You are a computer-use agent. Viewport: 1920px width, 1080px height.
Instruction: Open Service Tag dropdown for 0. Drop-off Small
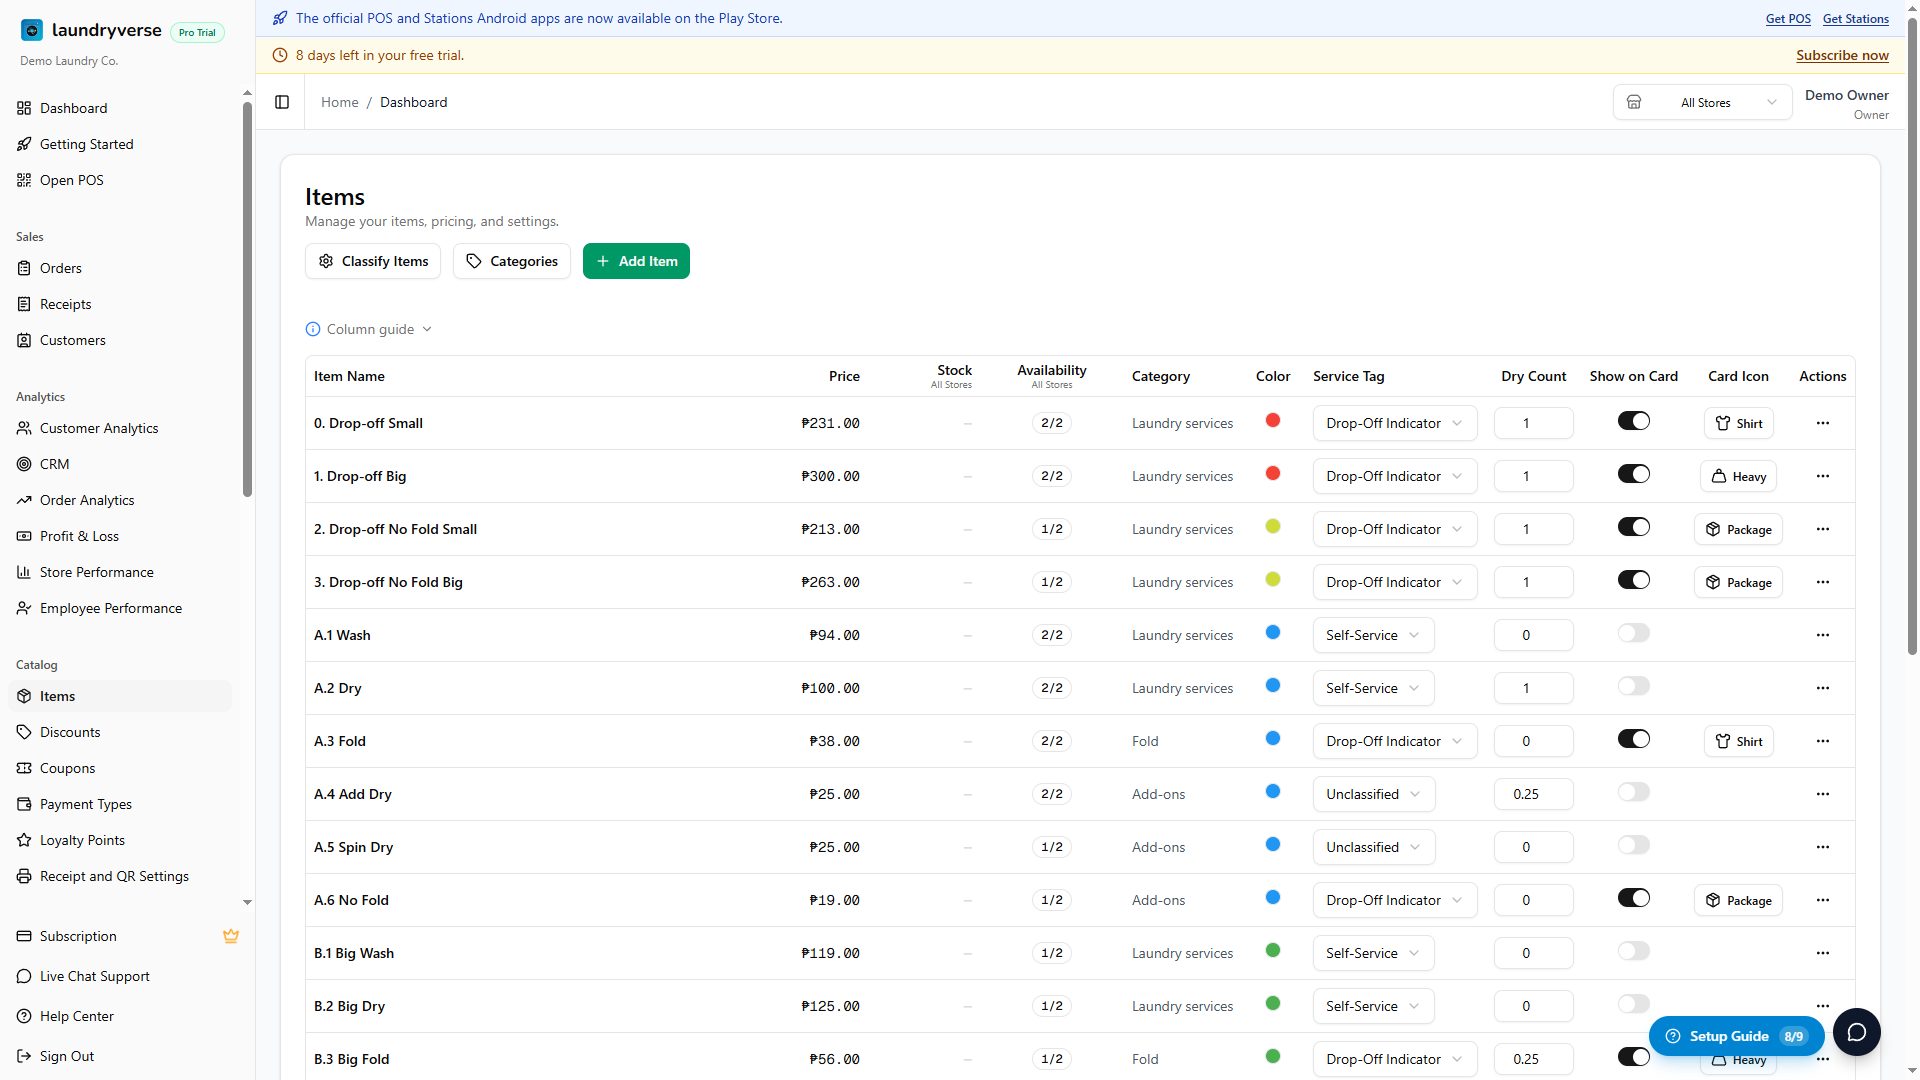(x=1395, y=423)
